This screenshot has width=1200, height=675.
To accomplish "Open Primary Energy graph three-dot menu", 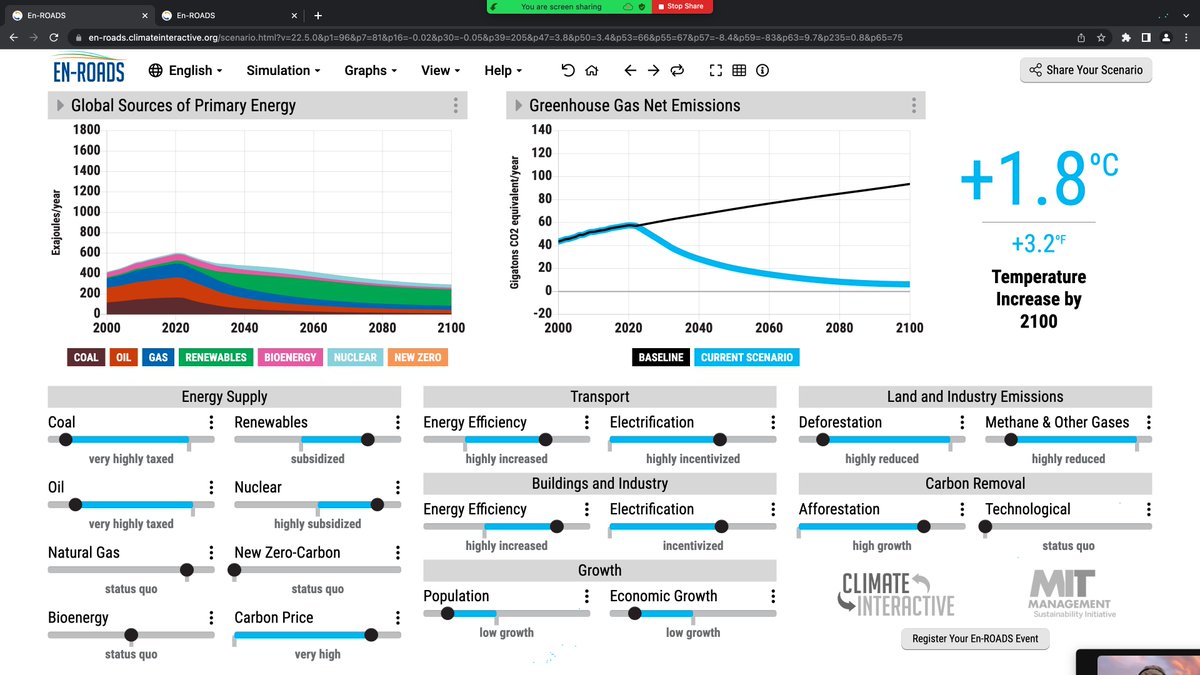I will click(x=456, y=106).
